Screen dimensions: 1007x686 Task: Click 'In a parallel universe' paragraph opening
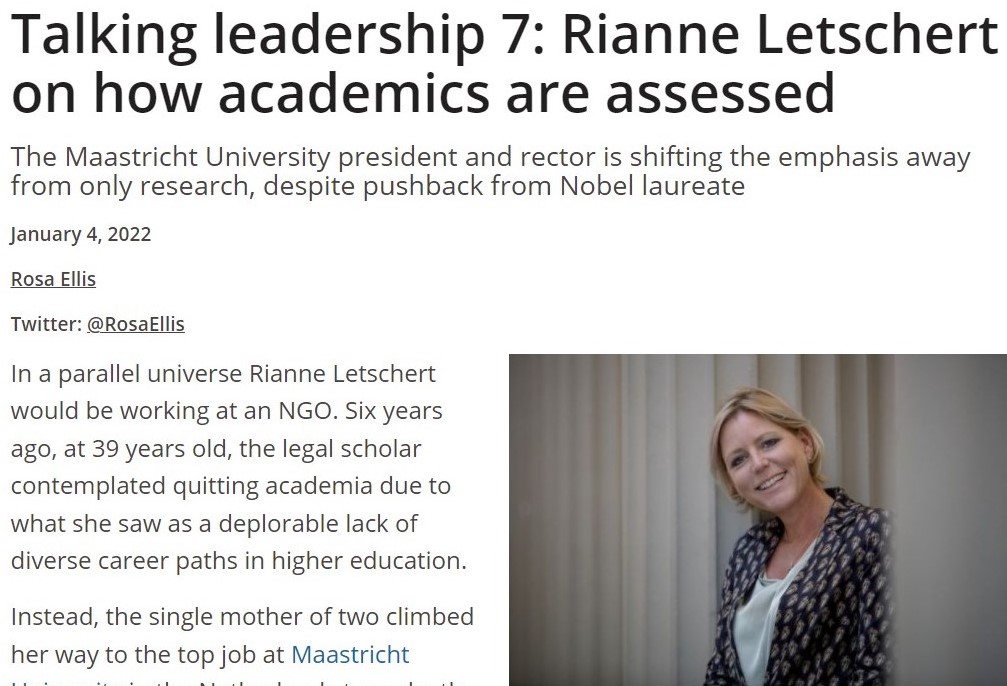[127, 374]
